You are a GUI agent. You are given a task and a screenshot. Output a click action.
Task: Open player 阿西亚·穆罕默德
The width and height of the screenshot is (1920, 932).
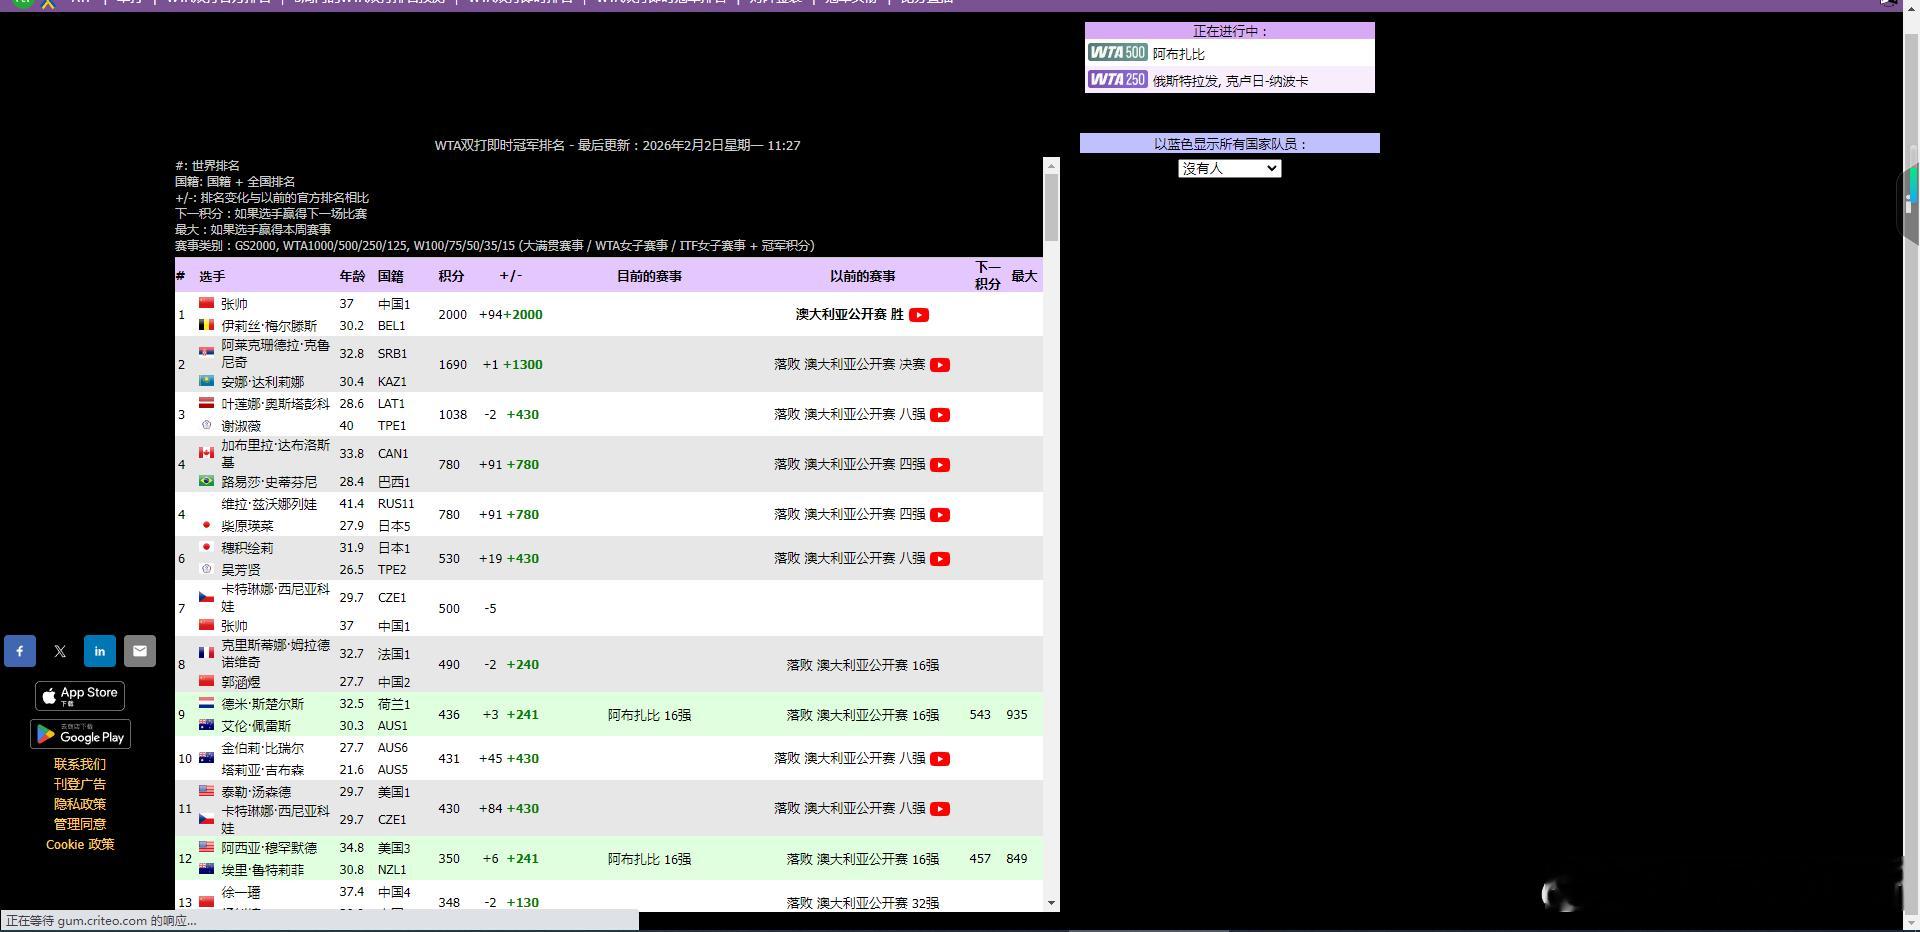coord(269,848)
